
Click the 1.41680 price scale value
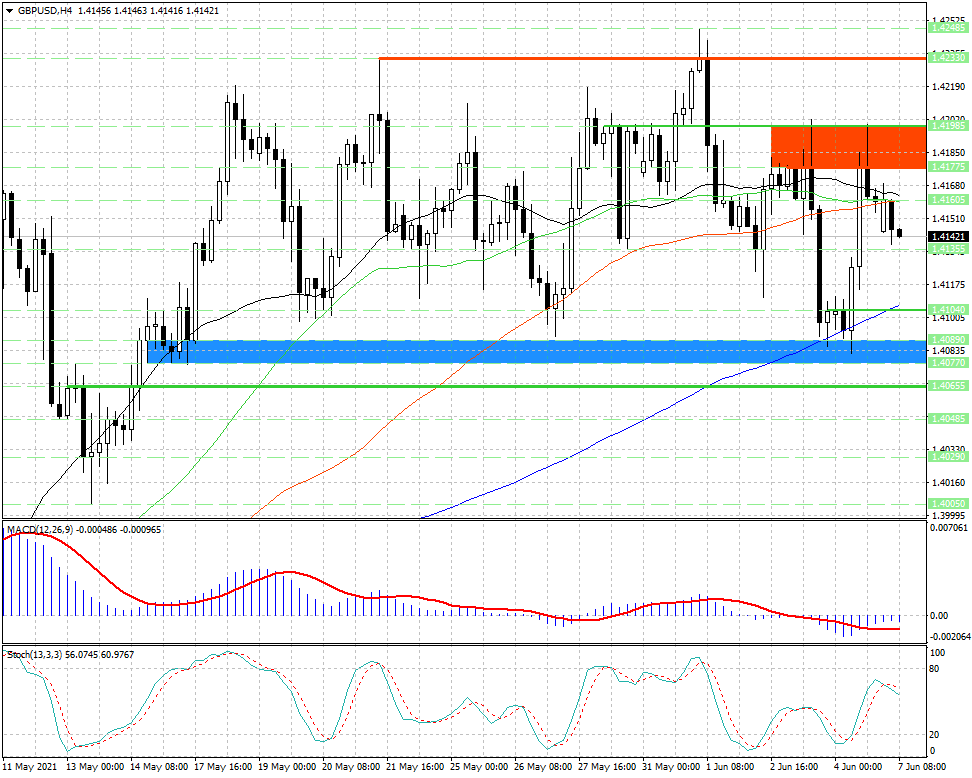948,185
